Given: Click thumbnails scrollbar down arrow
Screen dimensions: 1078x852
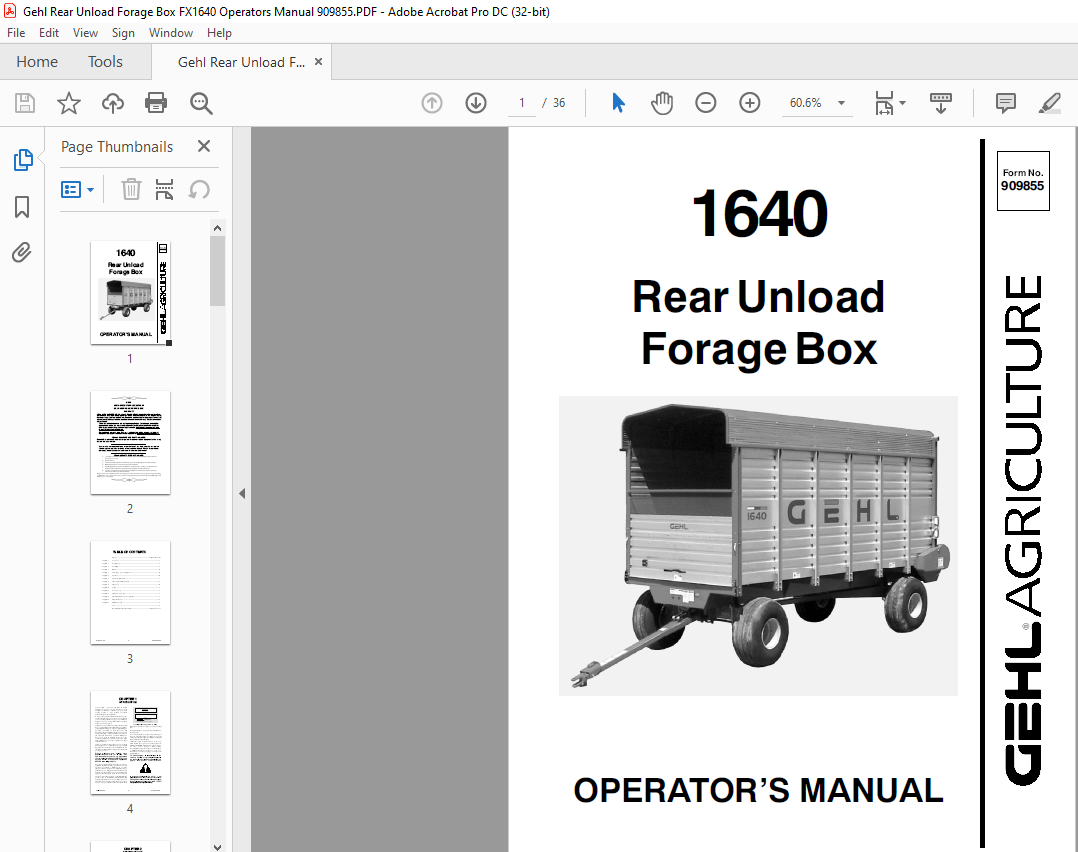Looking at the screenshot, I should click(217, 846).
